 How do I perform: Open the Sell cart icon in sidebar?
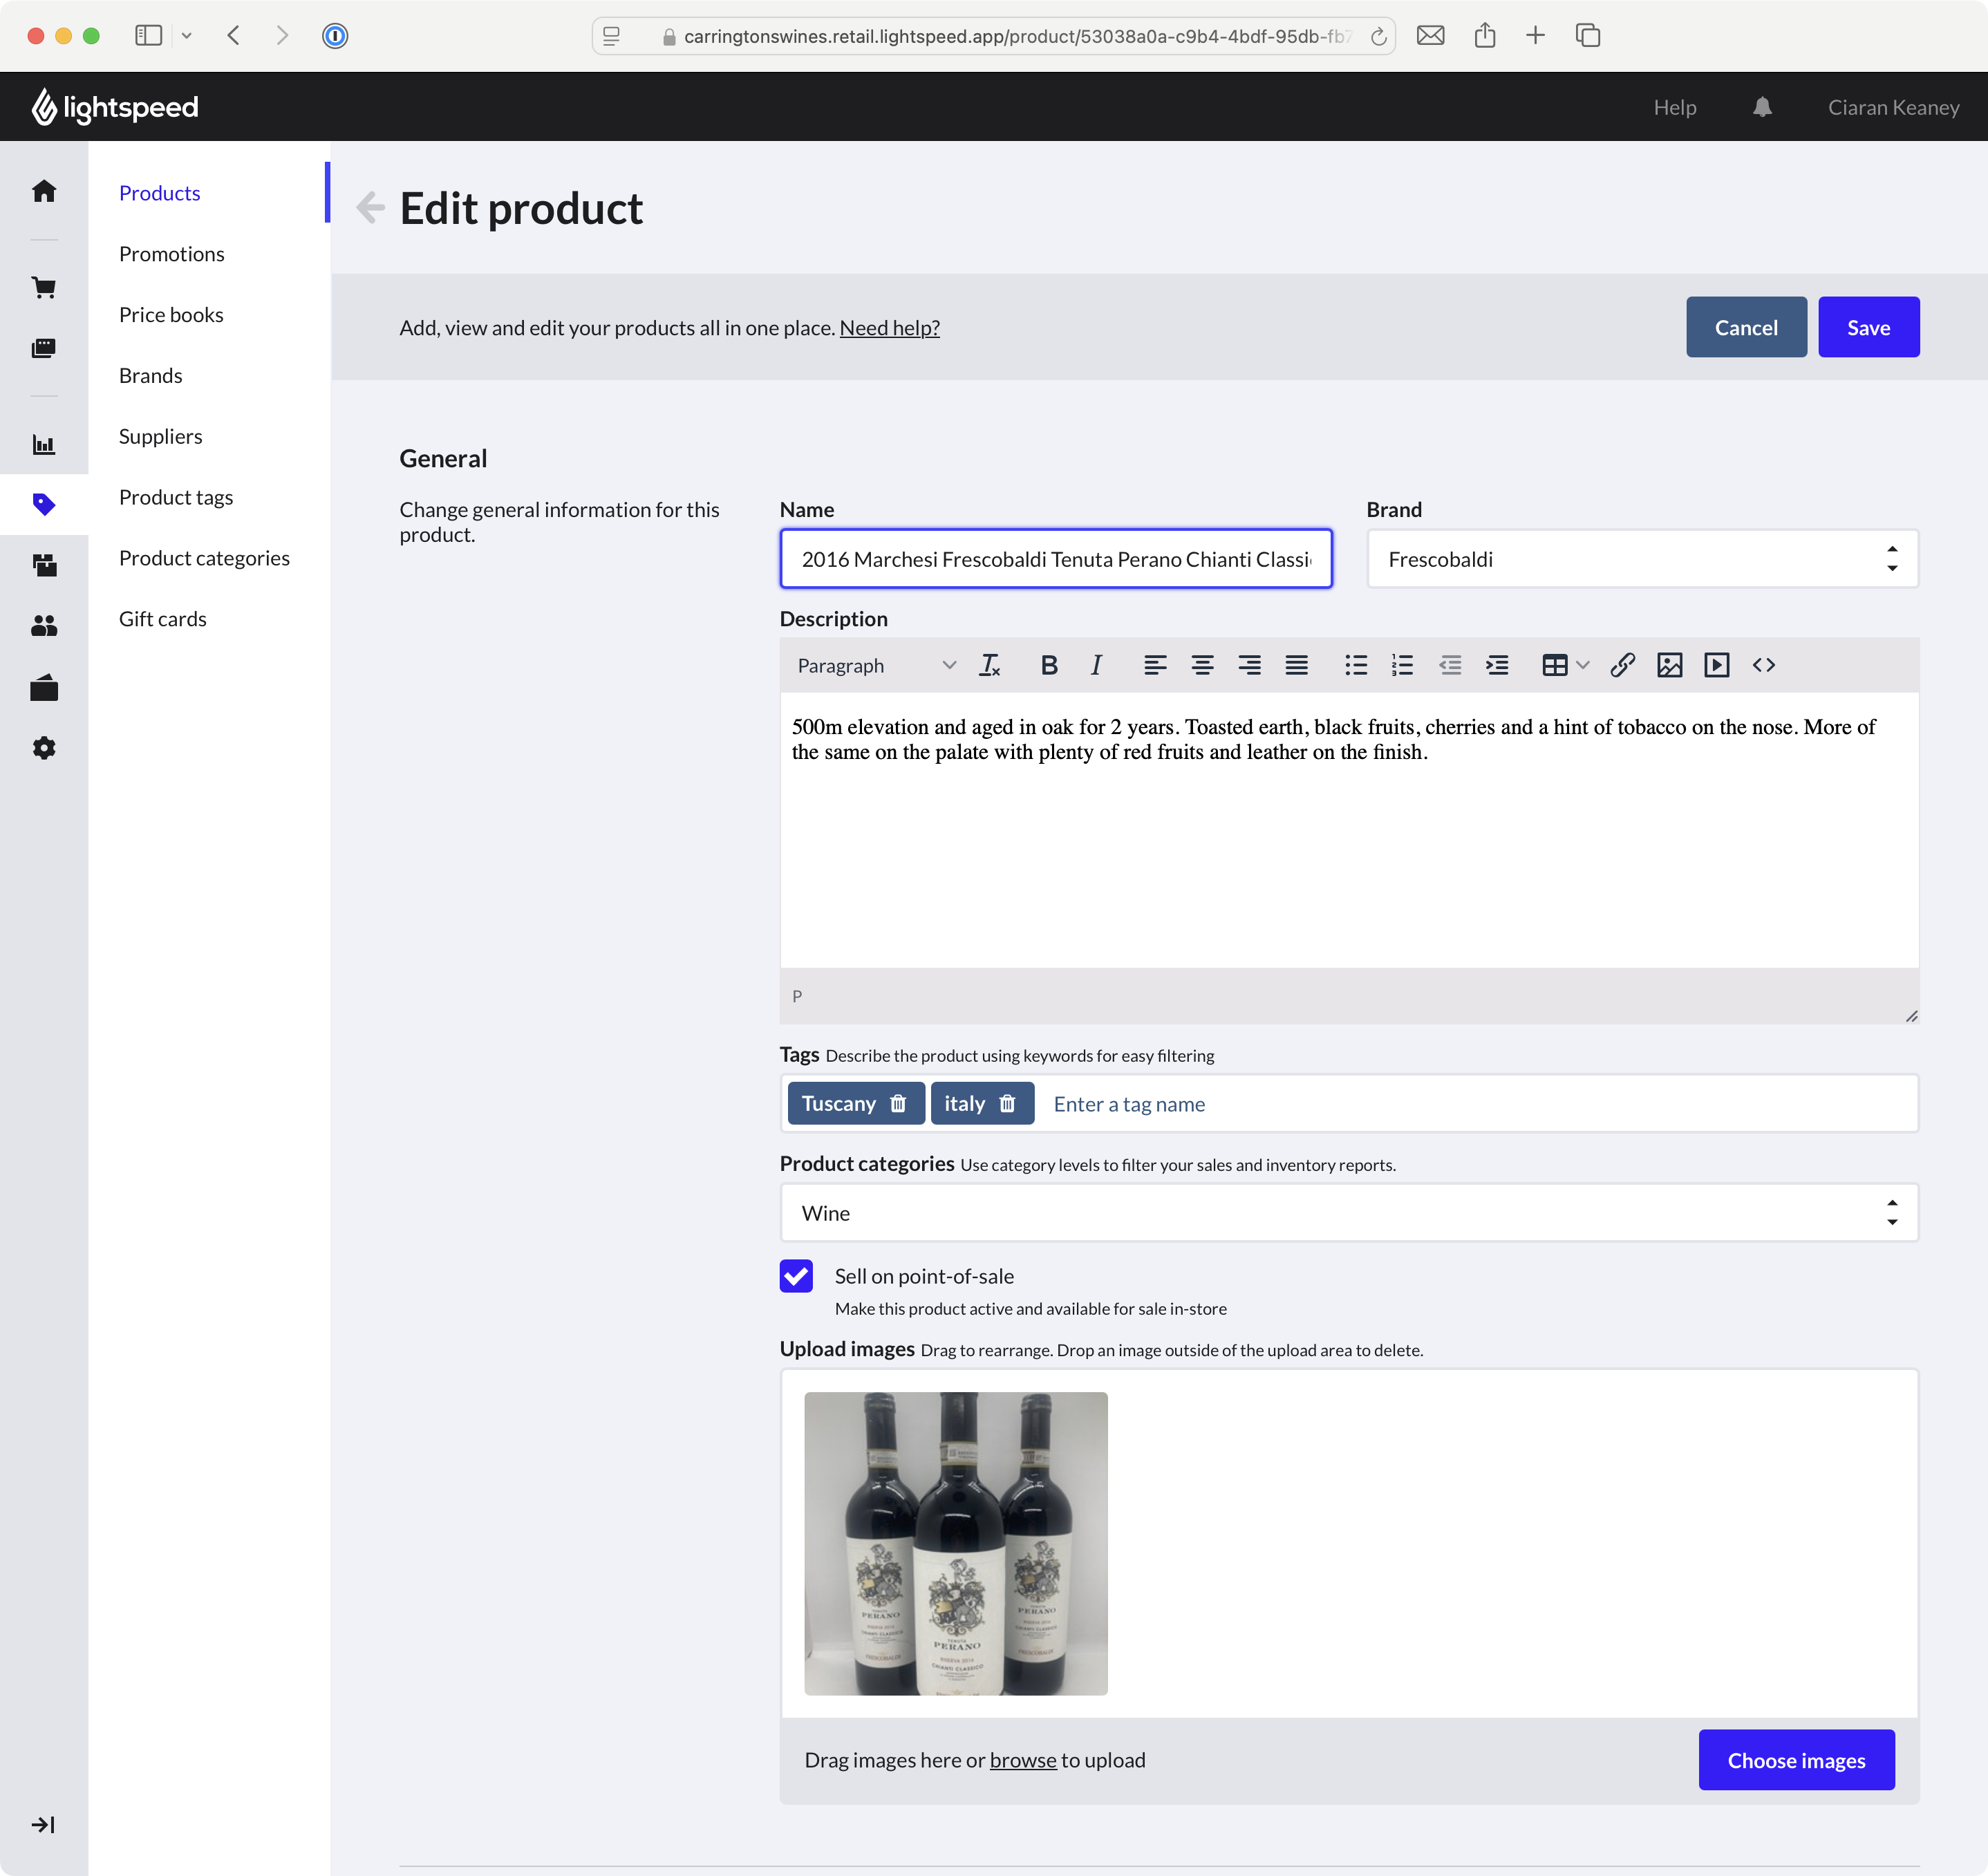tap(44, 288)
